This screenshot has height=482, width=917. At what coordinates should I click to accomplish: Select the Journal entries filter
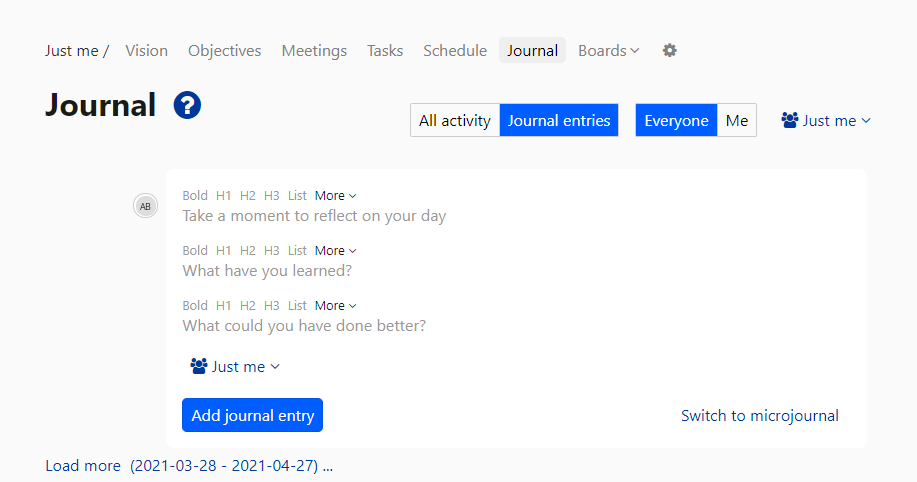click(559, 120)
